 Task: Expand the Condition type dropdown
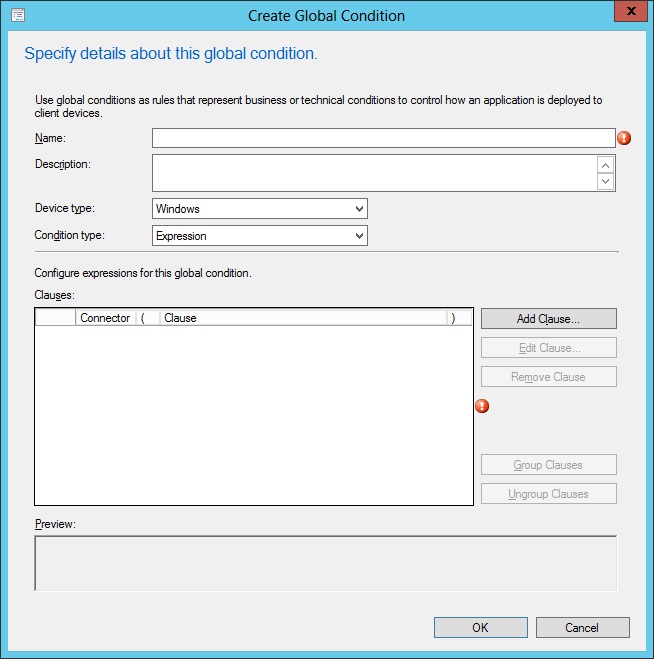(260, 236)
